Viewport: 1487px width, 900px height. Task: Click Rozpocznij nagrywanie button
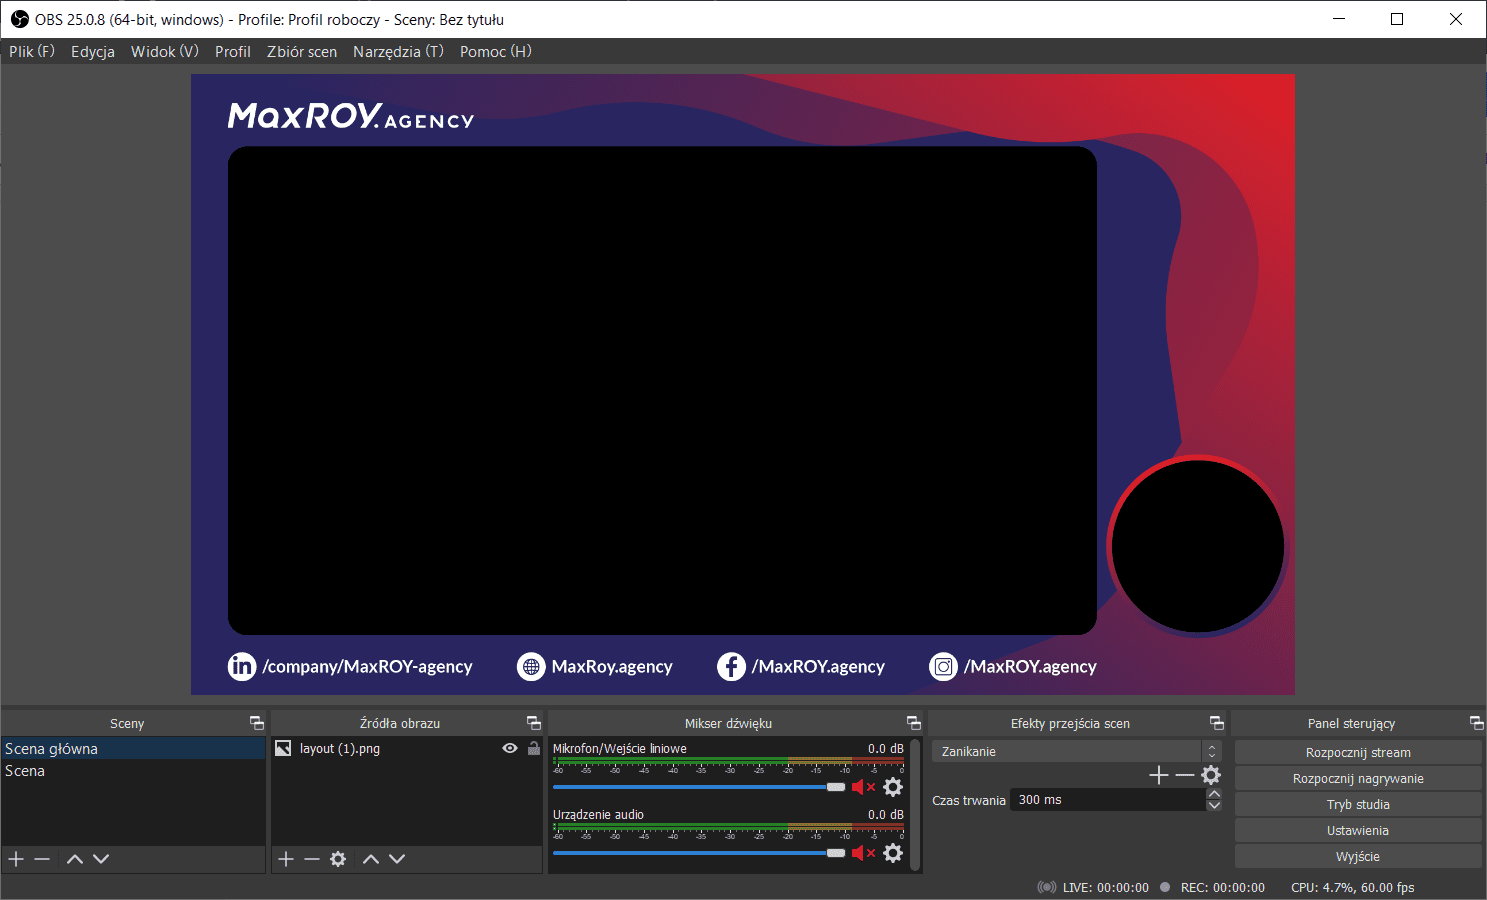1357,778
